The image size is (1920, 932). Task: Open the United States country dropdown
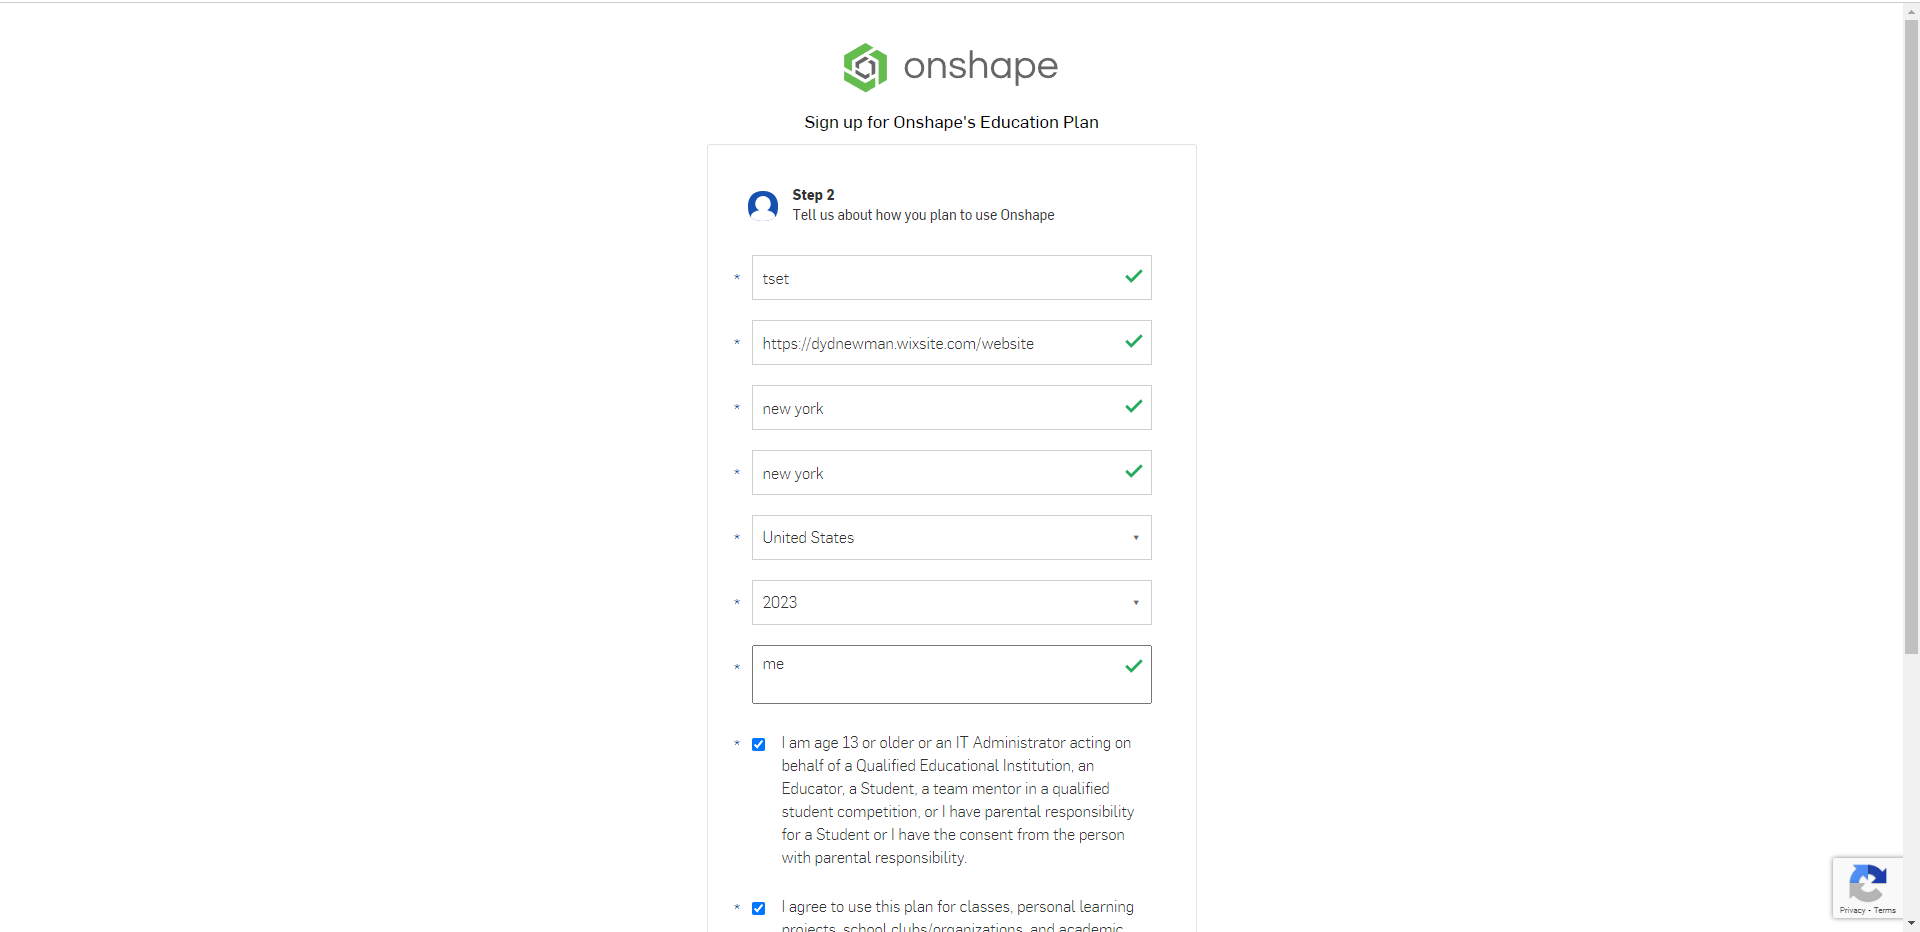pyautogui.click(x=951, y=538)
